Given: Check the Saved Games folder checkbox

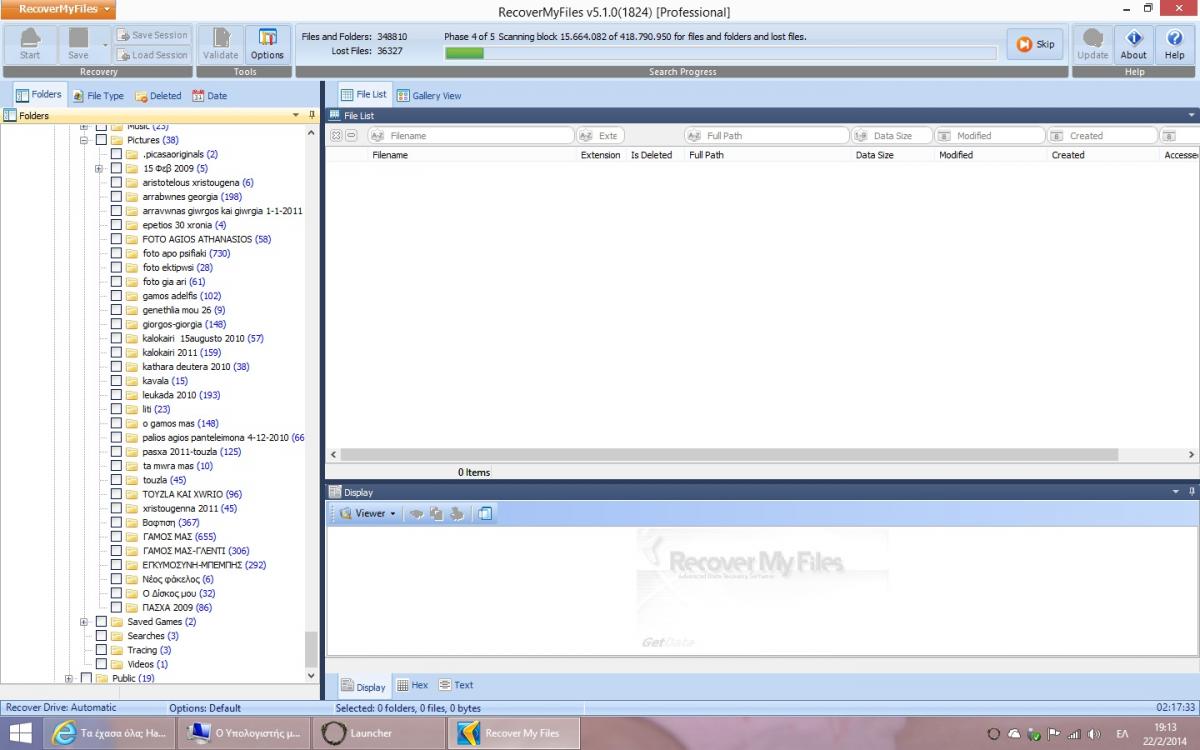Looking at the screenshot, I should click(101, 622).
